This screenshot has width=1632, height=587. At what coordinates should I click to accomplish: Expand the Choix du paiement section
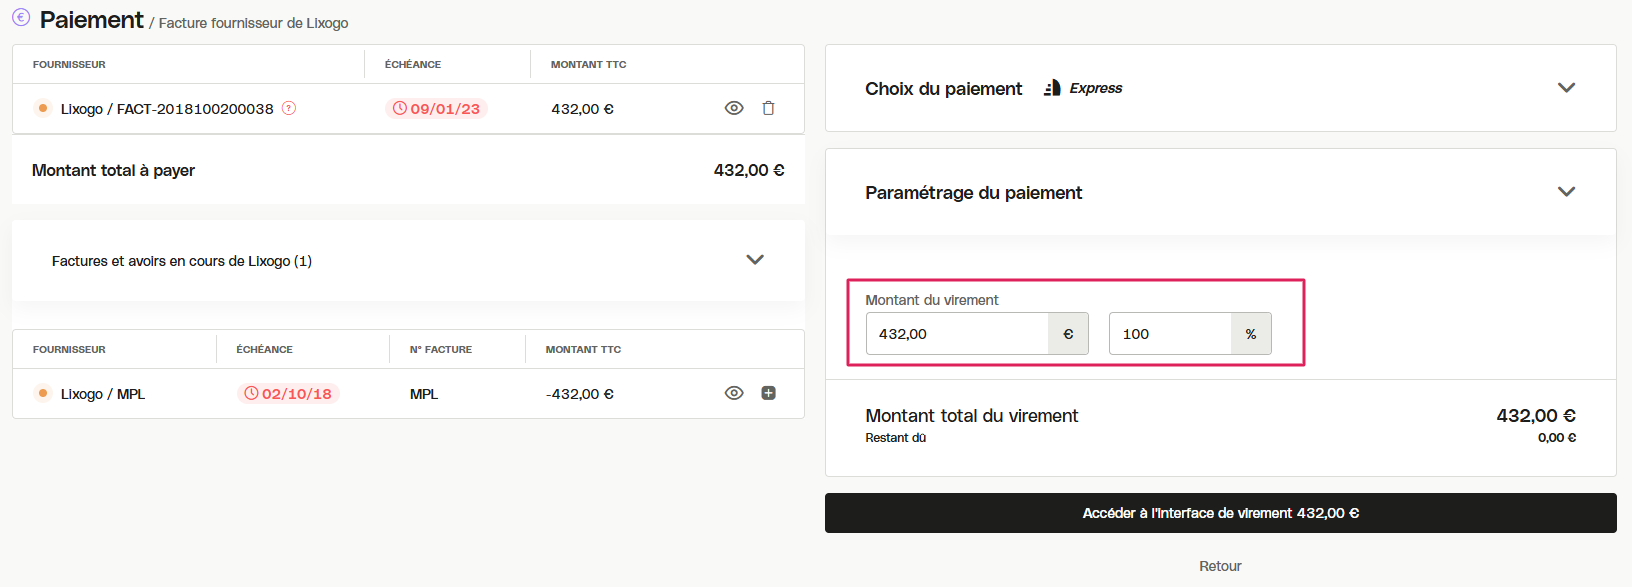click(1566, 88)
